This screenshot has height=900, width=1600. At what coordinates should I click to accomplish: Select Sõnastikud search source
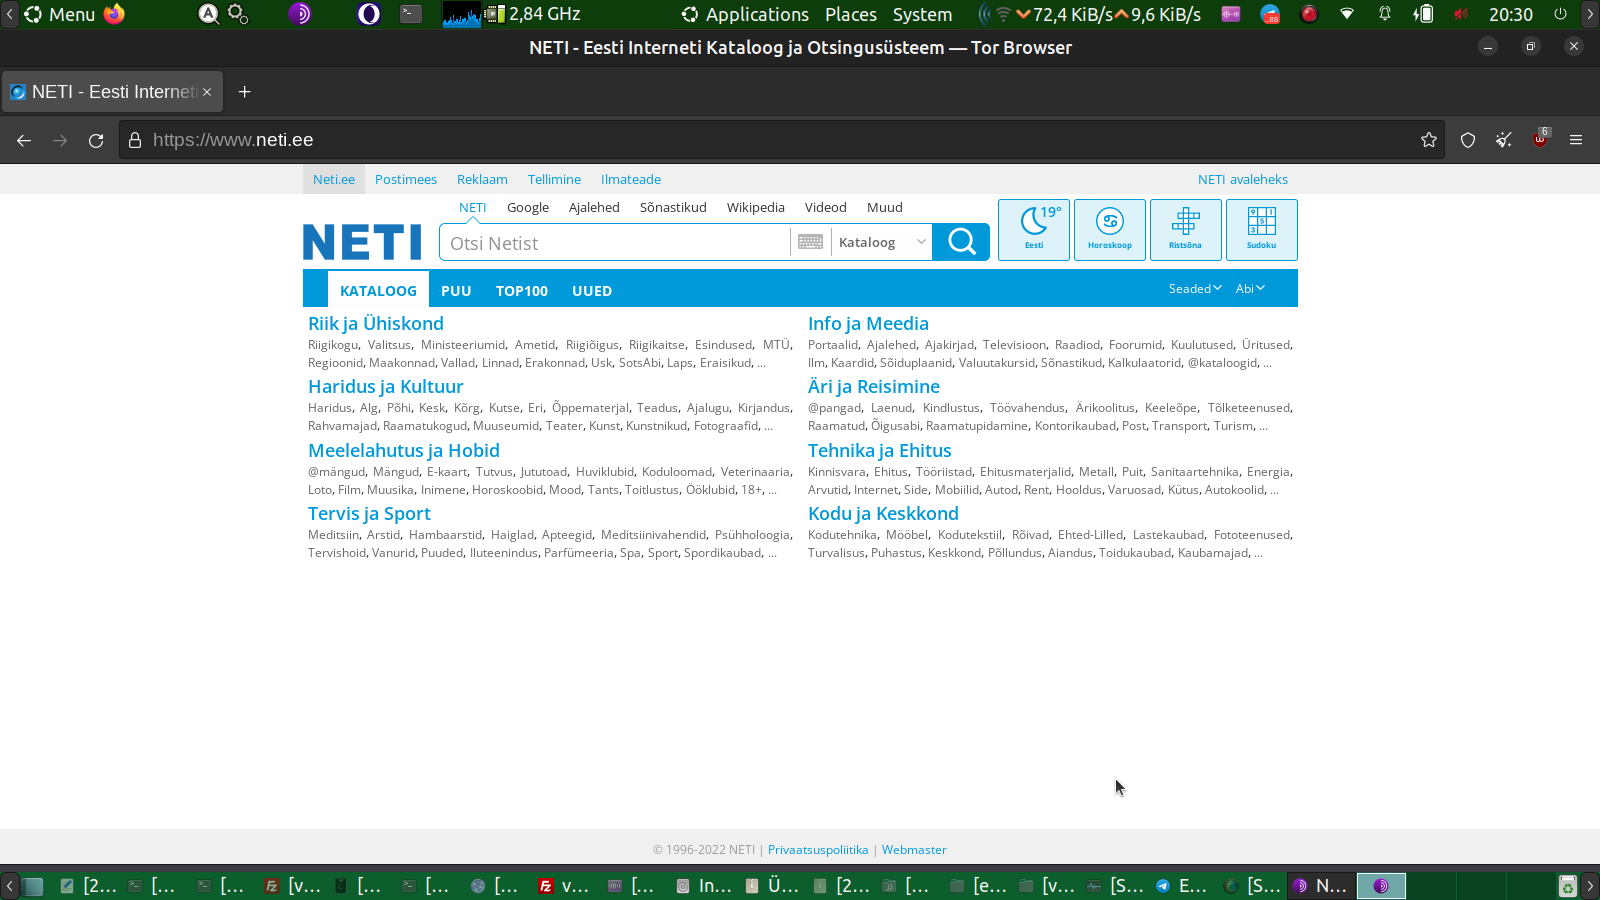pos(673,208)
